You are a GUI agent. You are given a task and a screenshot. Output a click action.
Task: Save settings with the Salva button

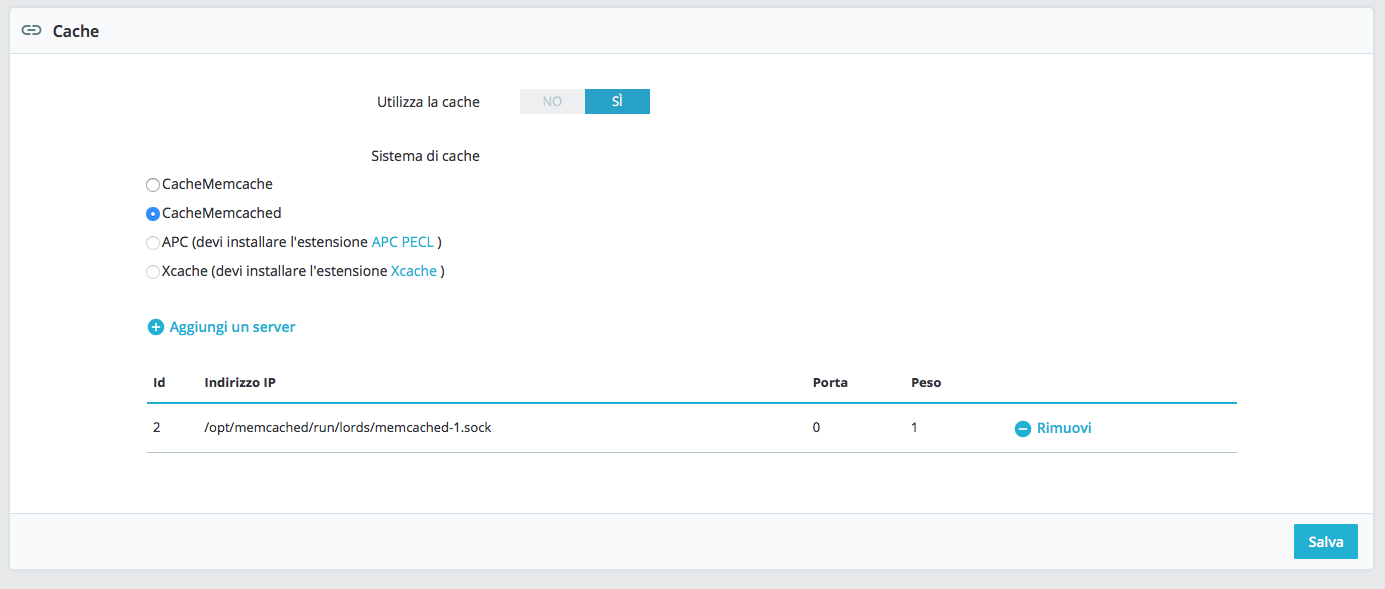pyautogui.click(x=1326, y=541)
